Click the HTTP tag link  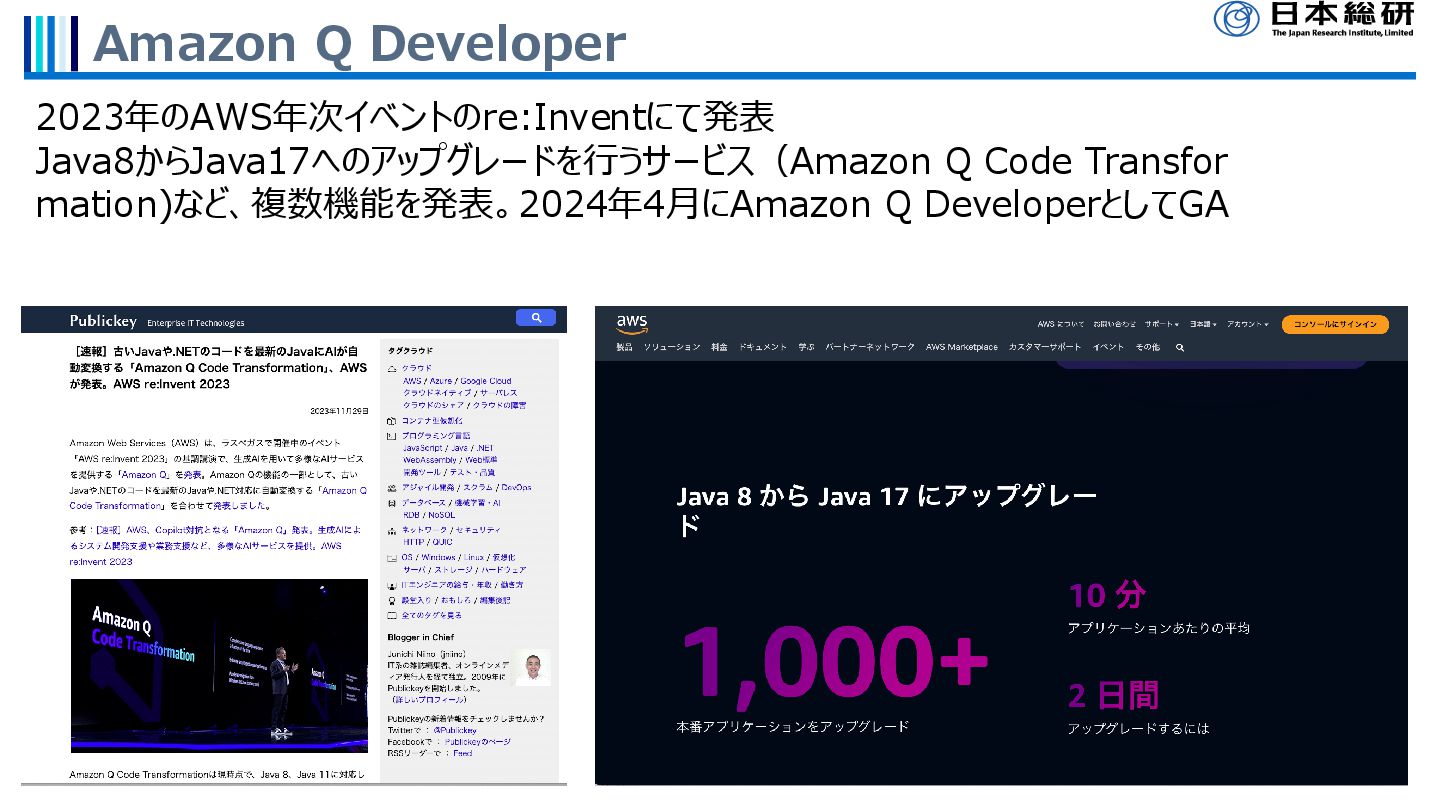(x=414, y=542)
